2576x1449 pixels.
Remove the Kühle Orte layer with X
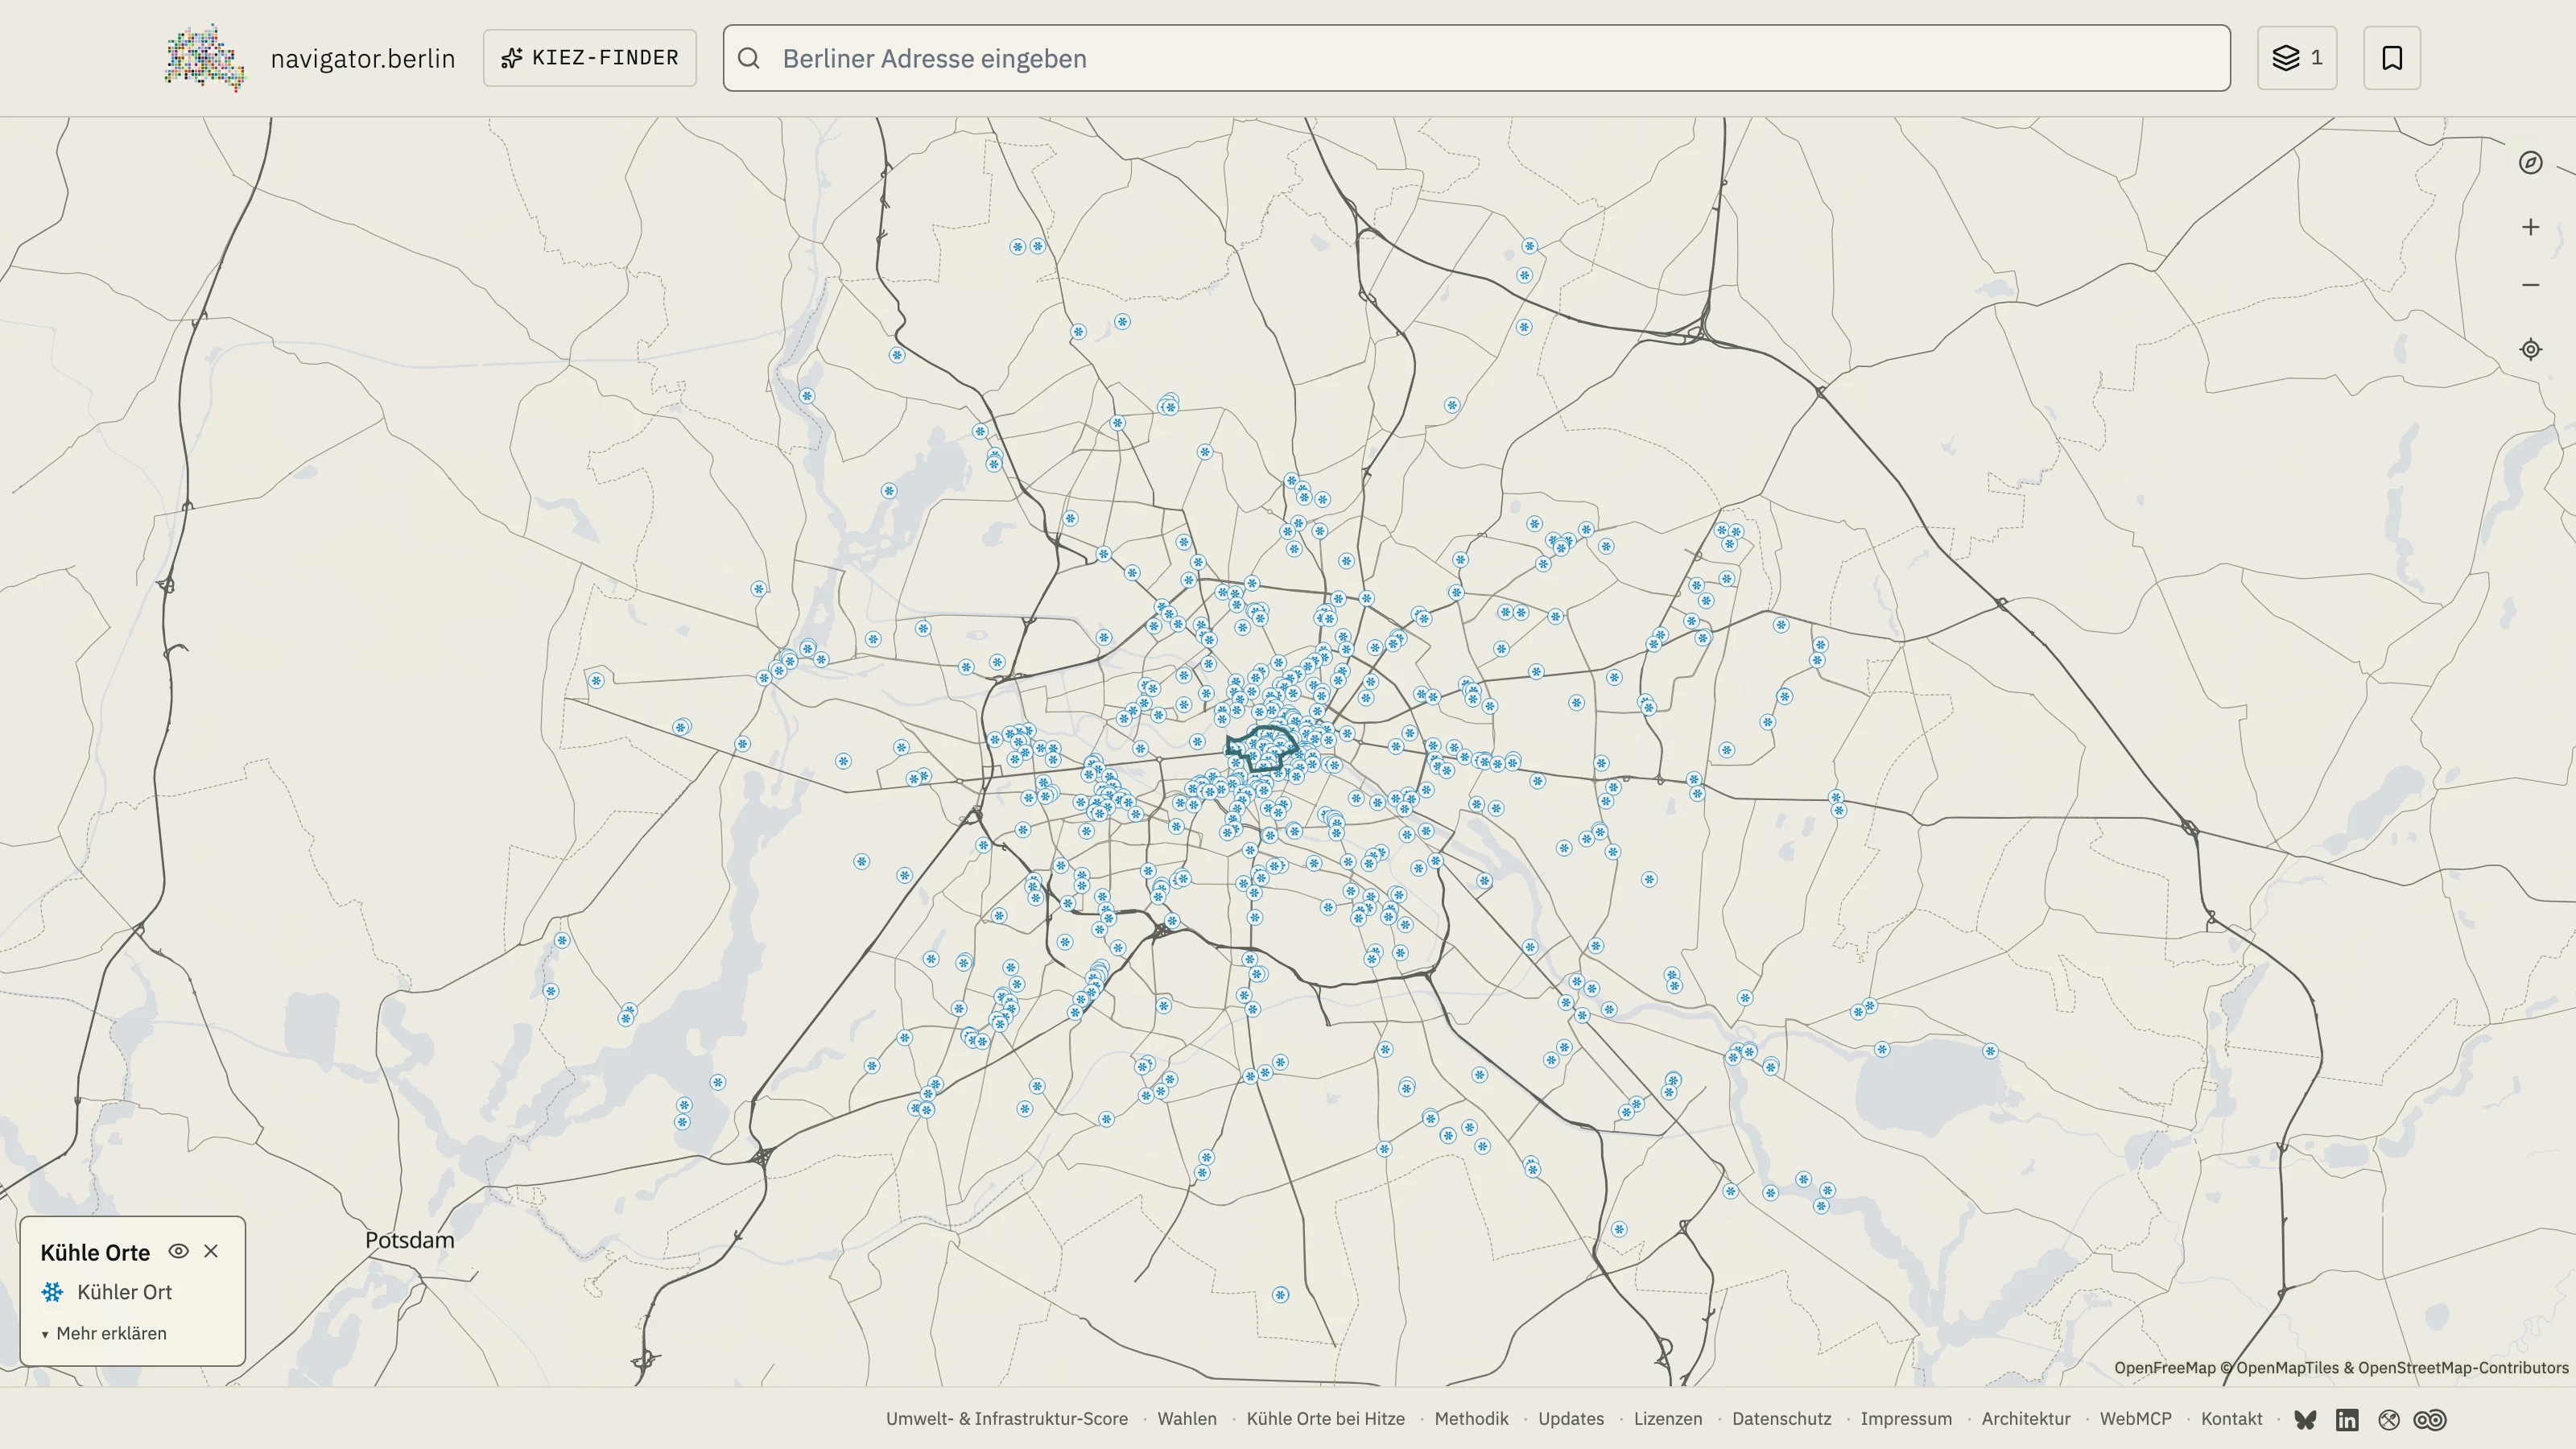tap(211, 1251)
